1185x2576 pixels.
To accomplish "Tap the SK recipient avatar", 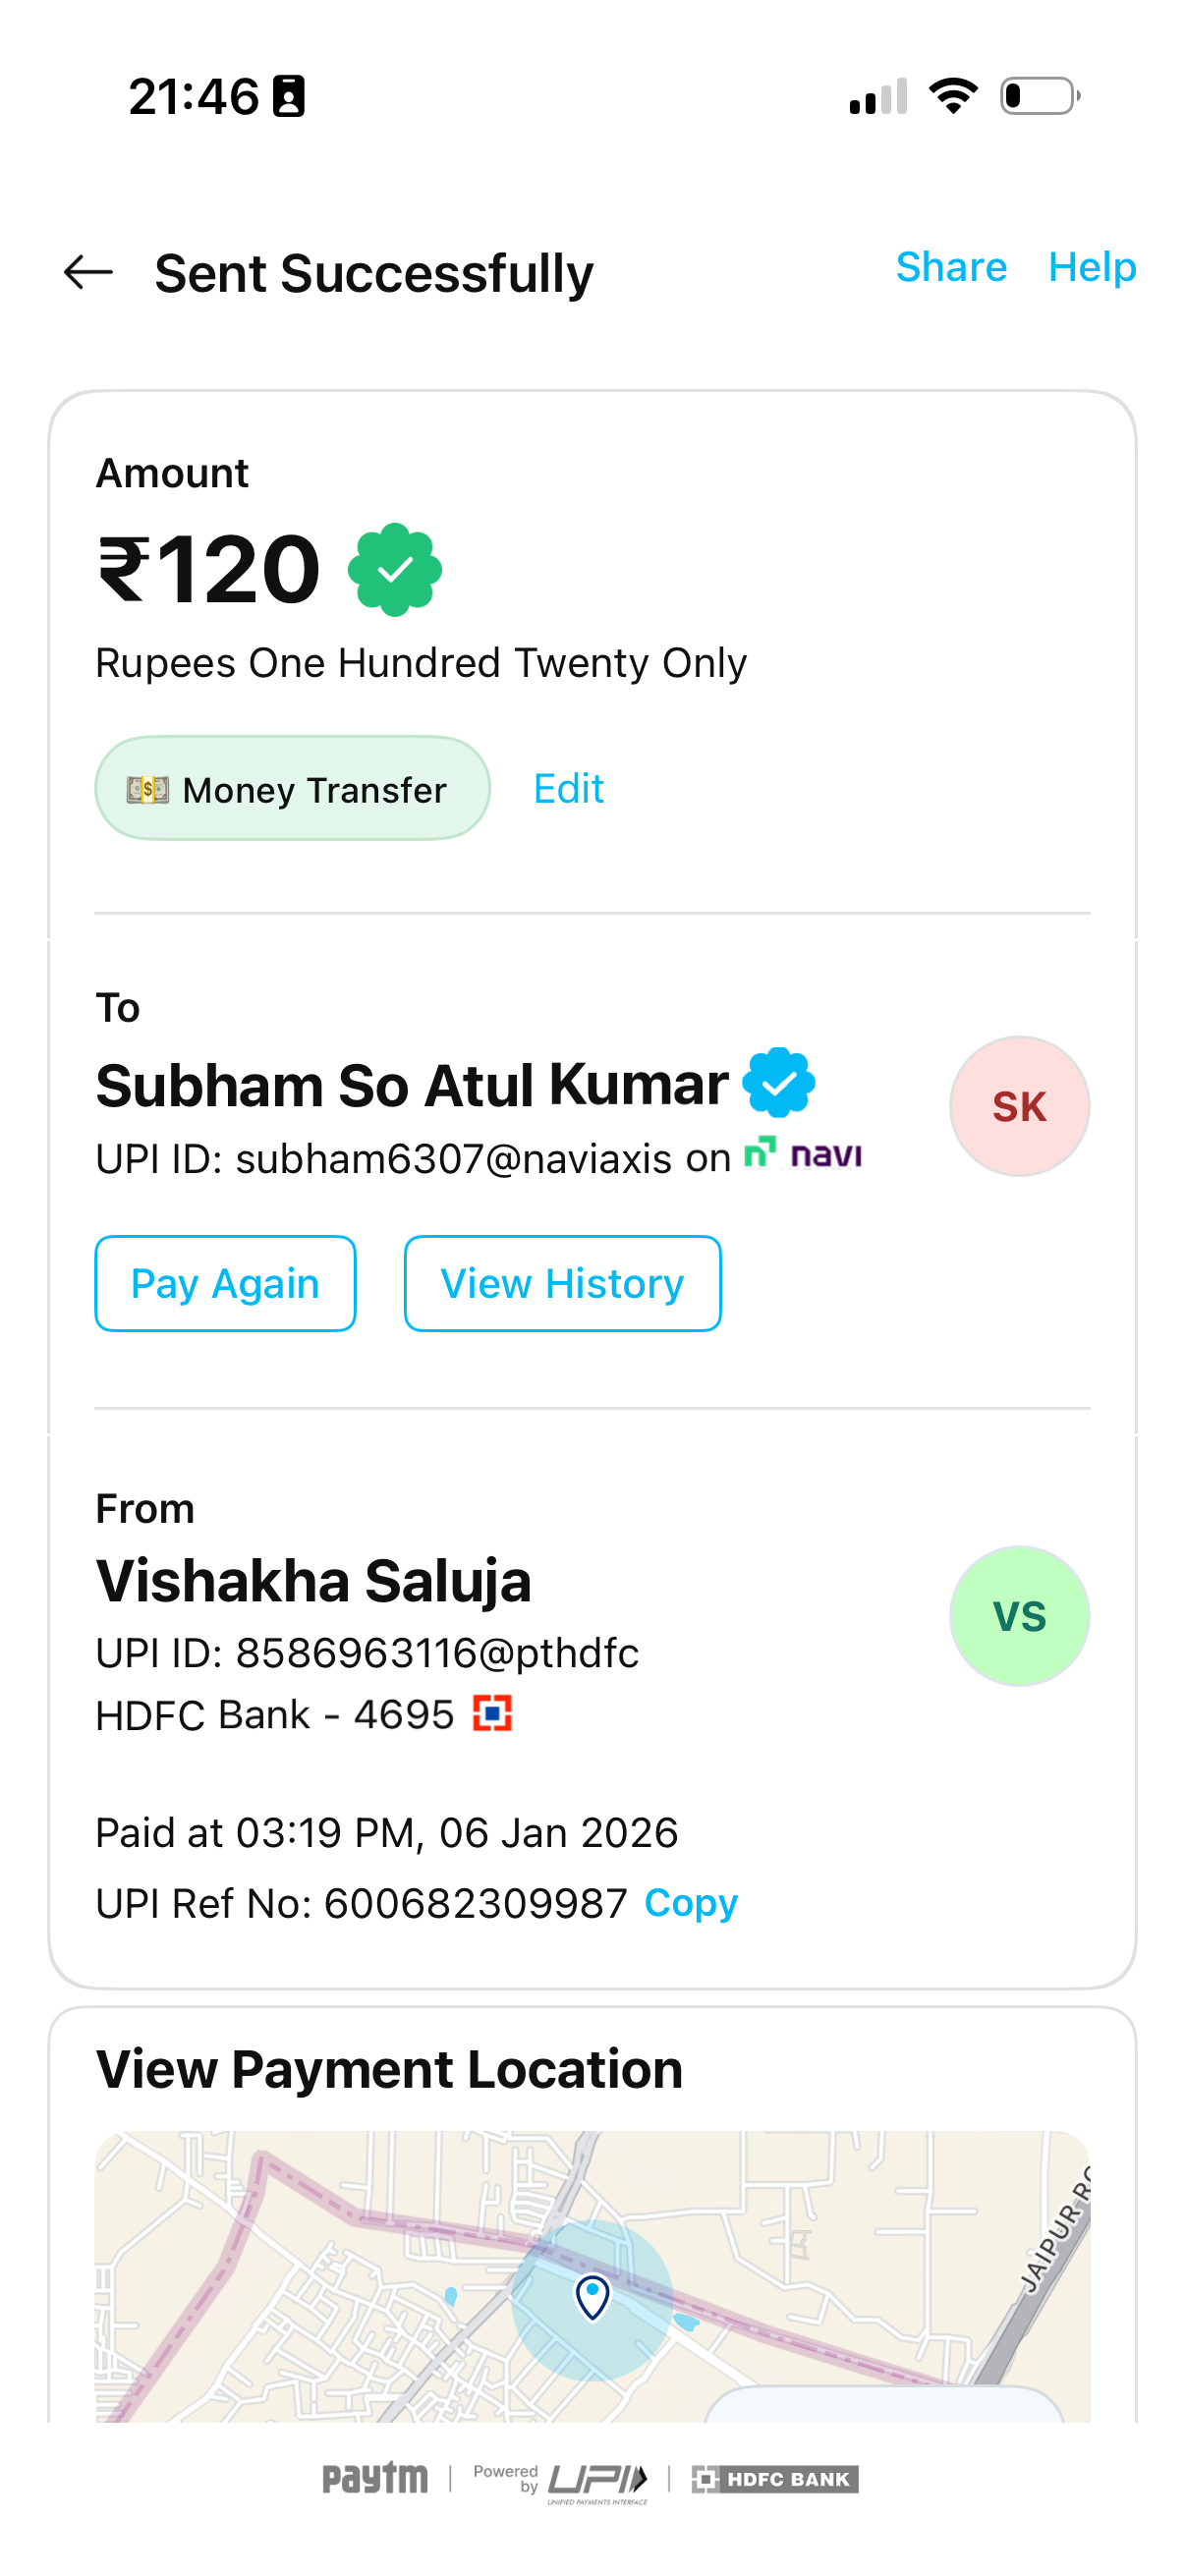I will [1018, 1106].
